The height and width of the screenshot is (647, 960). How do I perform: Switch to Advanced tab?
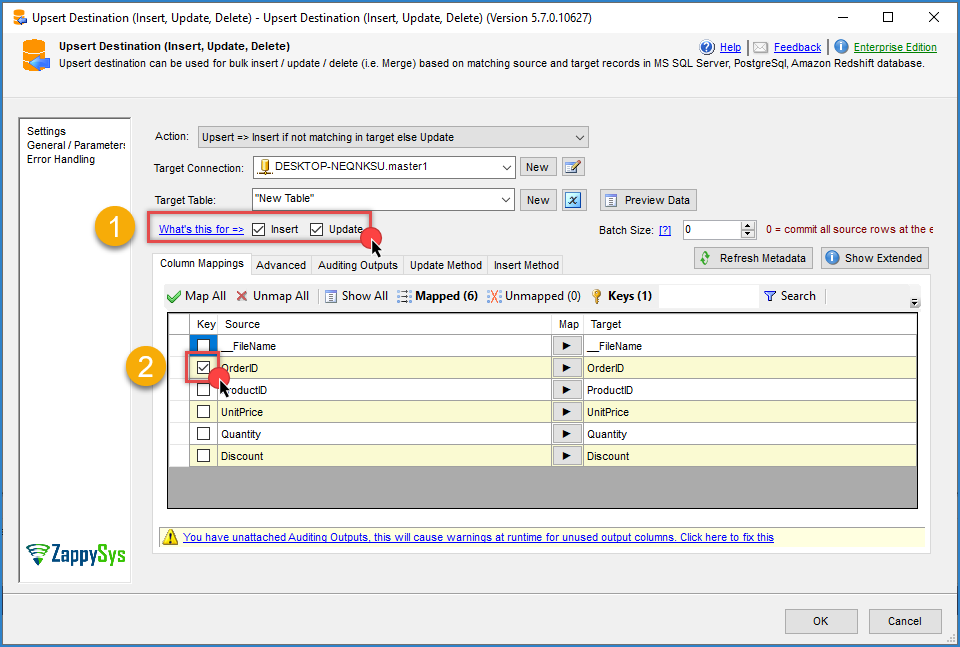[281, 266]
